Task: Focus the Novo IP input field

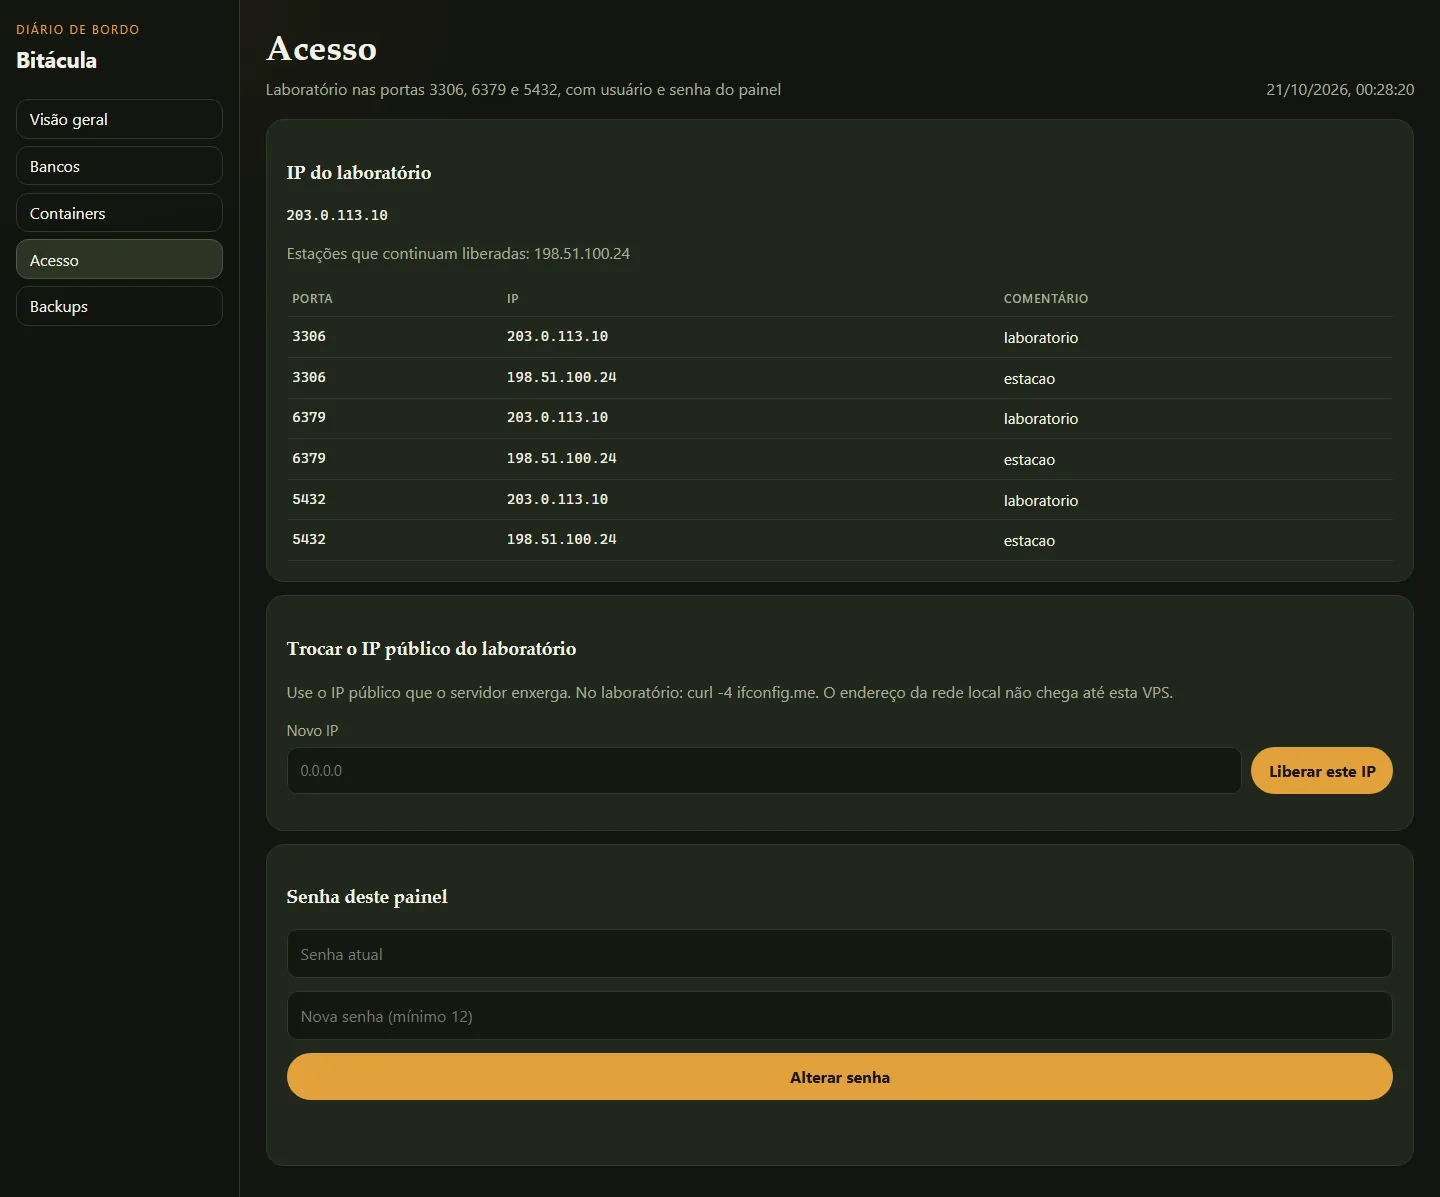Action: pos(764,771)
